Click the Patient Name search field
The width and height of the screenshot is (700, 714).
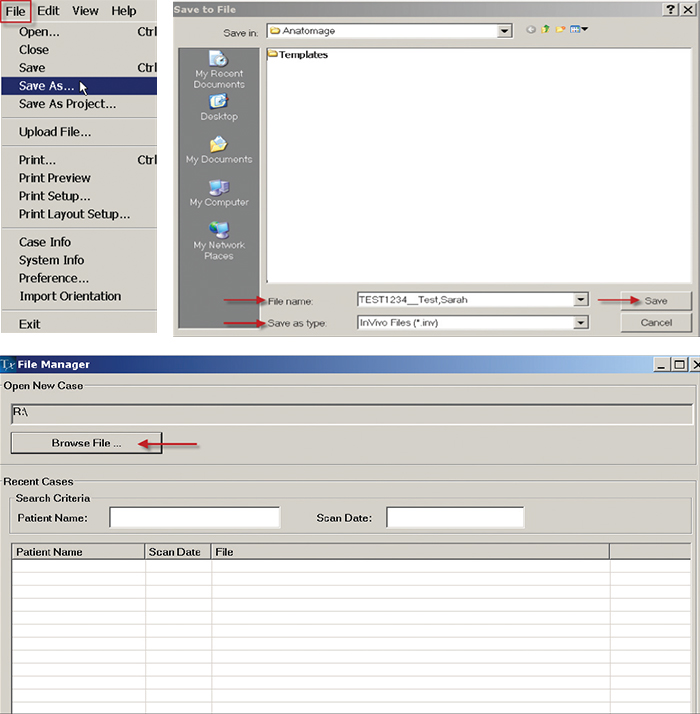coord(194,518)
